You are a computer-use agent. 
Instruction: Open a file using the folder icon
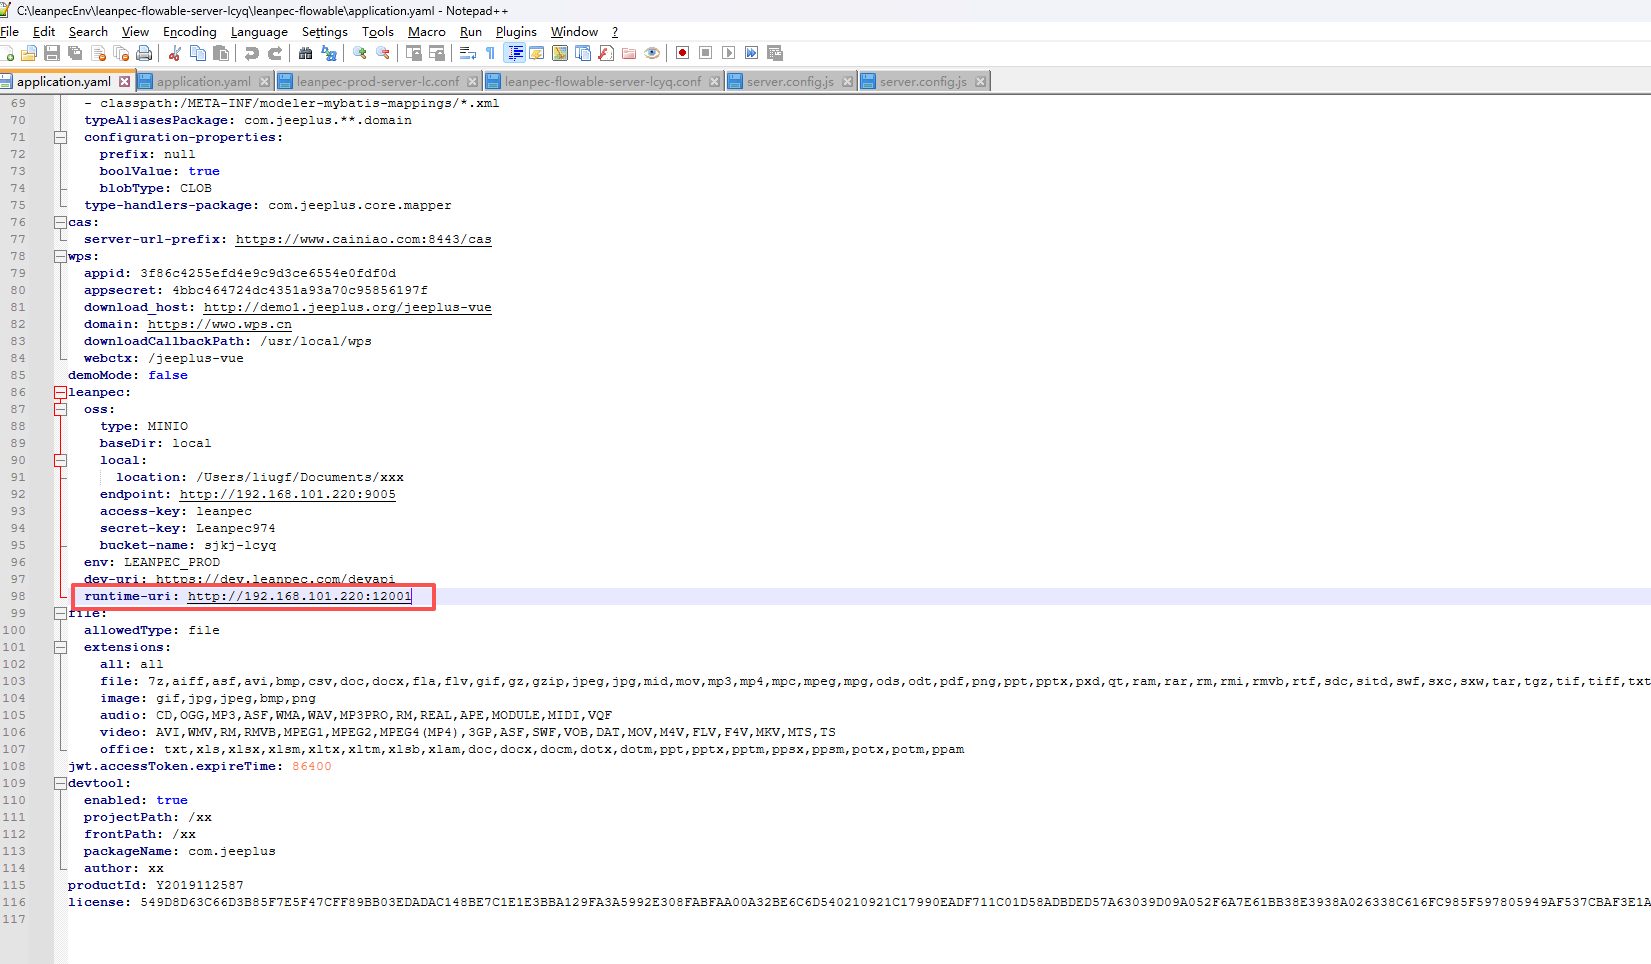point(29,53)
